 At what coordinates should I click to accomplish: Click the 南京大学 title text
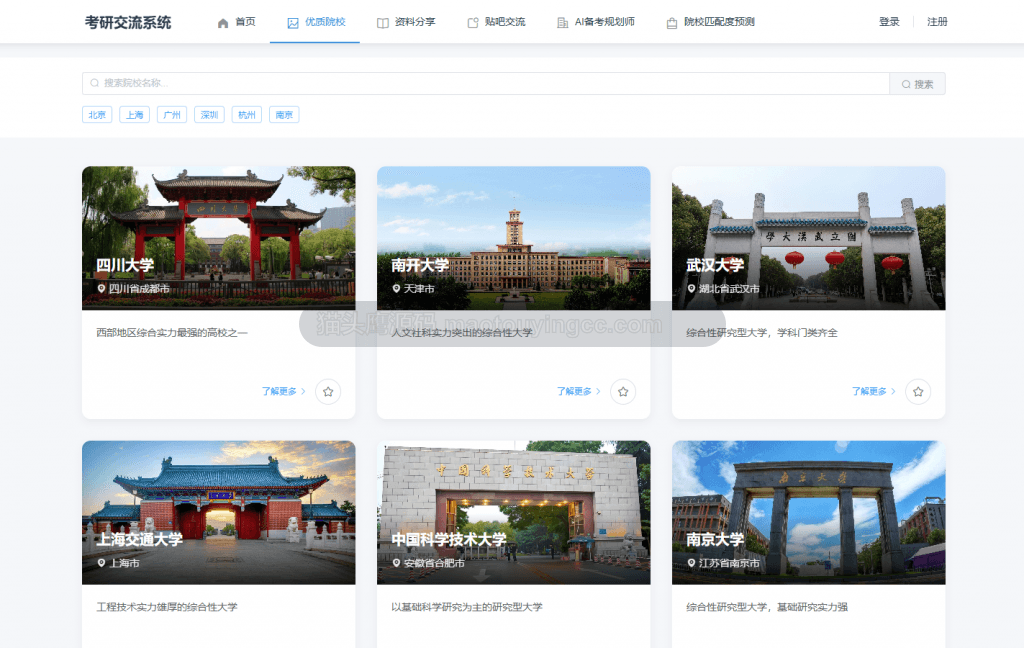pyautogui.click(x=715, y=540)
